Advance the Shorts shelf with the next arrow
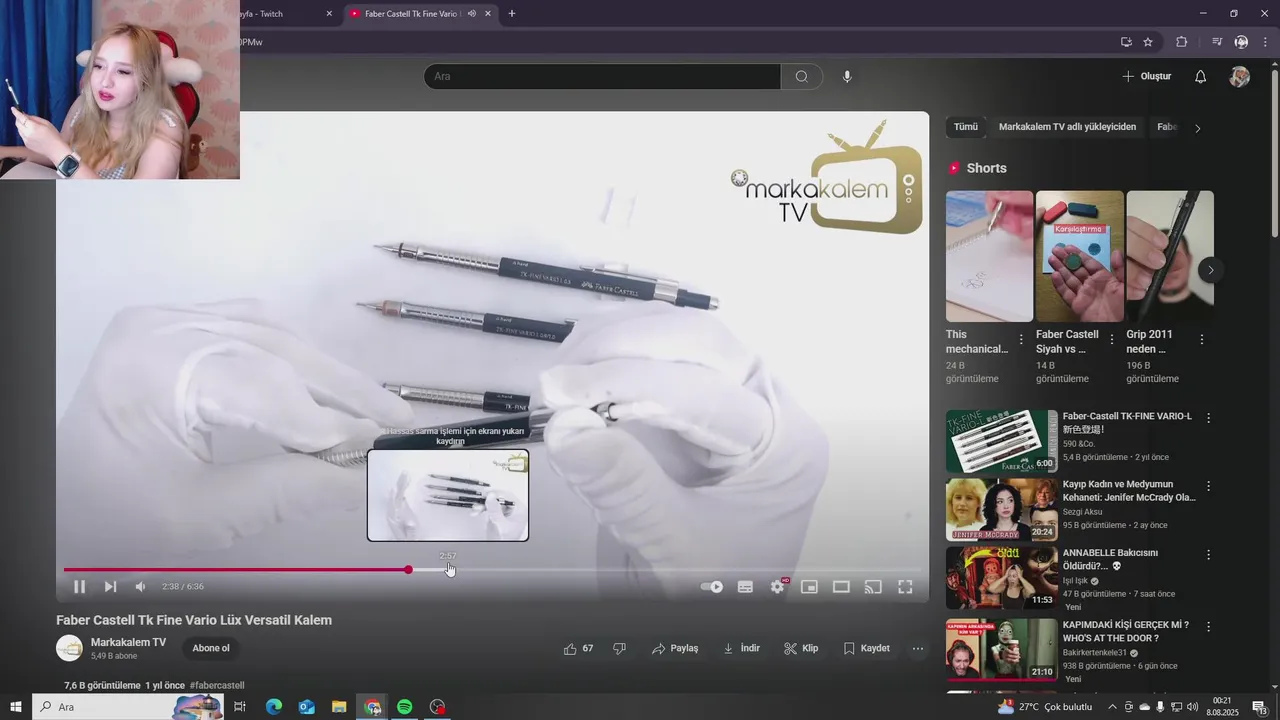Viewport: 1280px width, 720px height. click(1210, 270)
